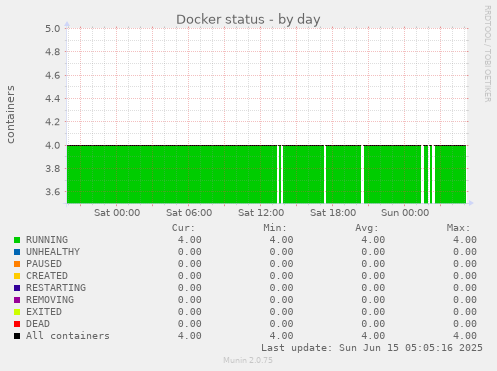Click the purple REMOVING legend swatch
497x371 pixels.
17,300
